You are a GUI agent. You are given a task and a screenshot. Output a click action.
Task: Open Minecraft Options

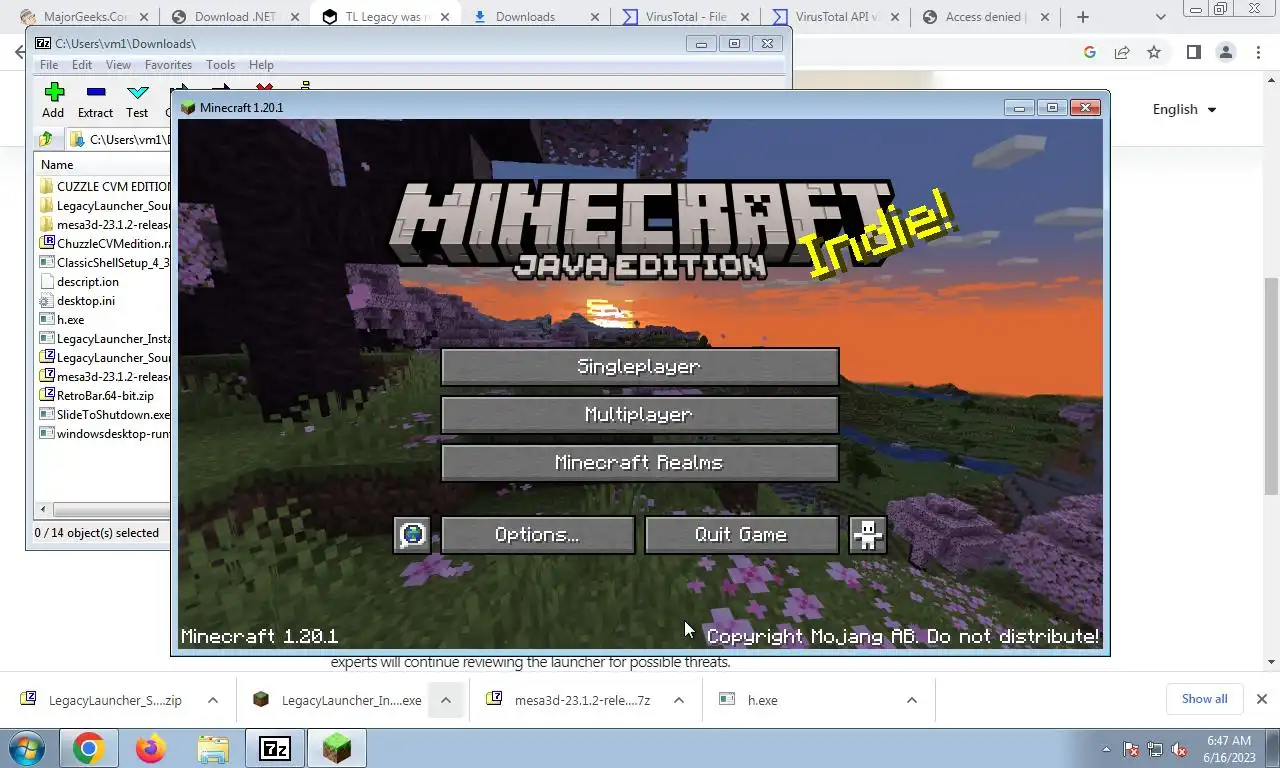click(537, 535)
